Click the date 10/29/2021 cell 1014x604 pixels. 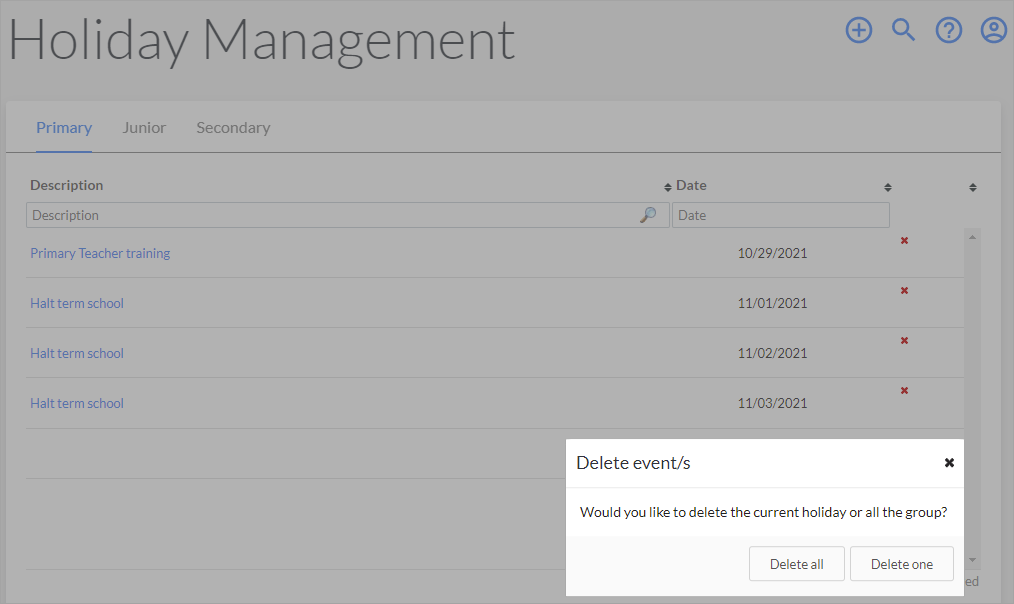pyautogui.click(x=772, y=253)
